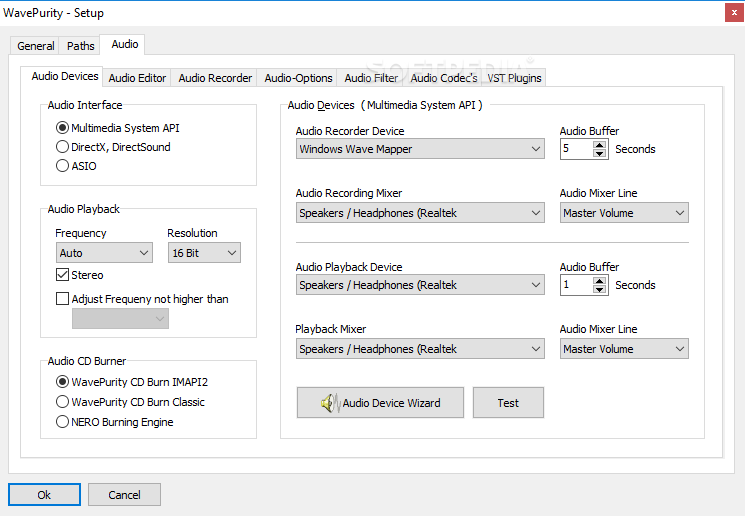
Task: Expand the Playback Mixer dropdown
Action: click(420, 349)
